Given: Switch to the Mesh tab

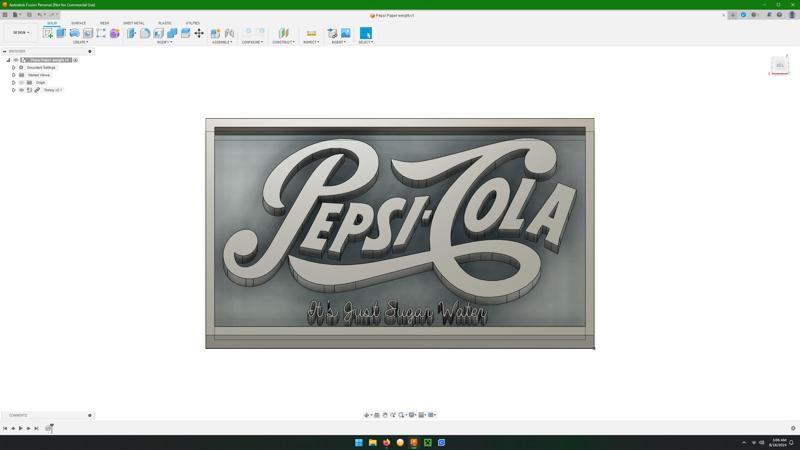Looking at the screenshot, I should (105, 23).
